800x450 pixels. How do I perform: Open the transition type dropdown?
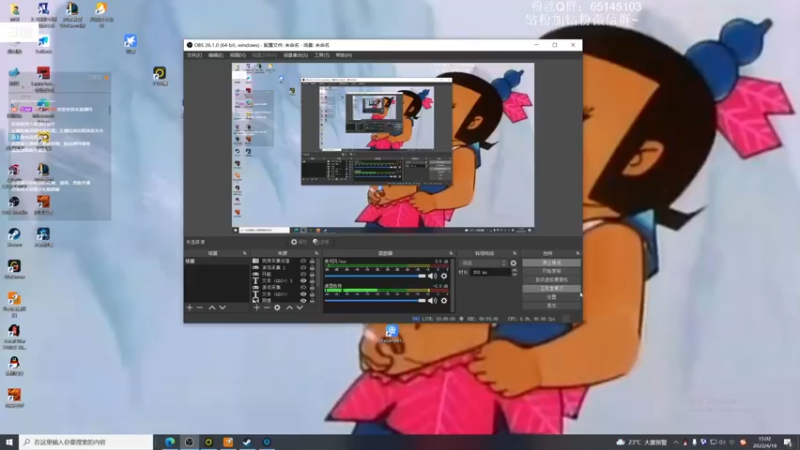484,263
